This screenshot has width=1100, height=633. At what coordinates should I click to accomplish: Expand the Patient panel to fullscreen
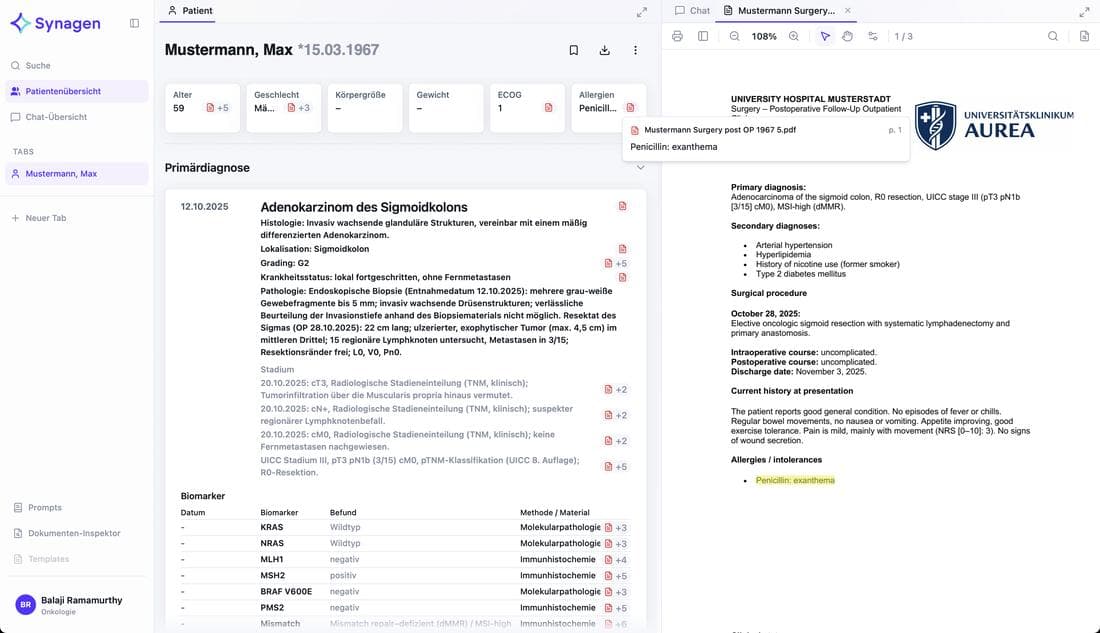point(642,12)
